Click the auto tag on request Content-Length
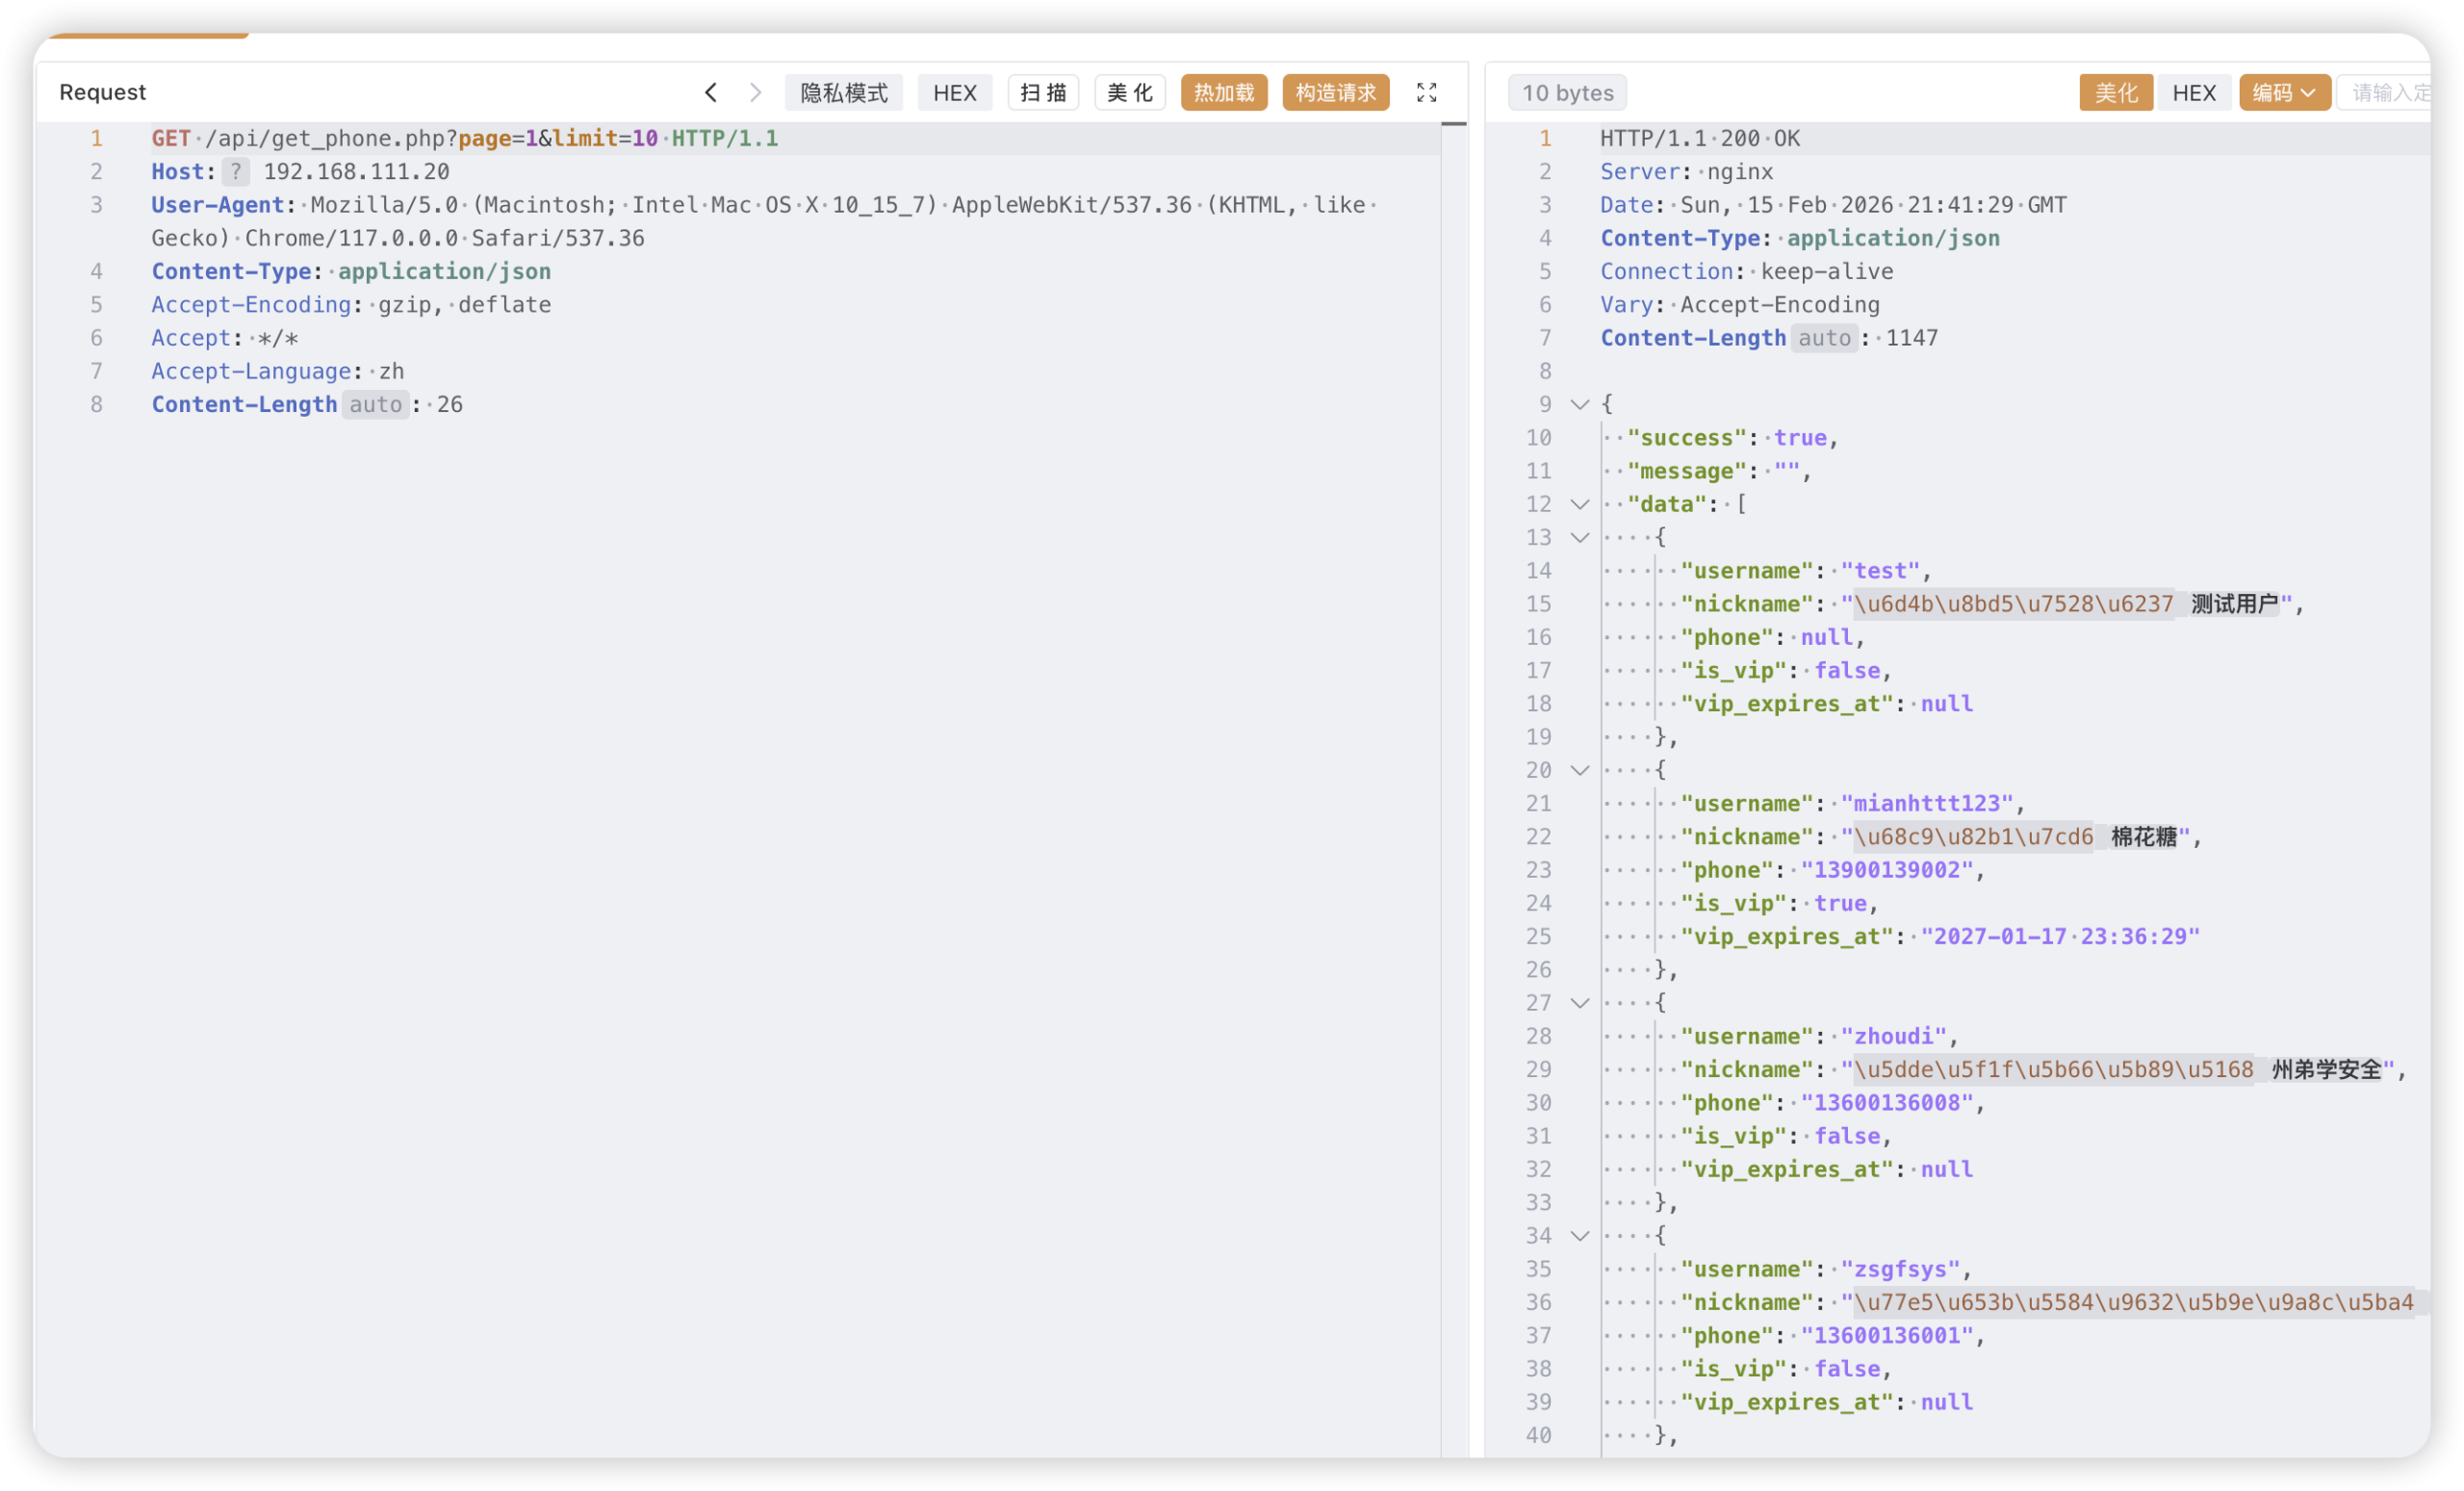The image size is (2464, 1491). (x=375, y=405)
